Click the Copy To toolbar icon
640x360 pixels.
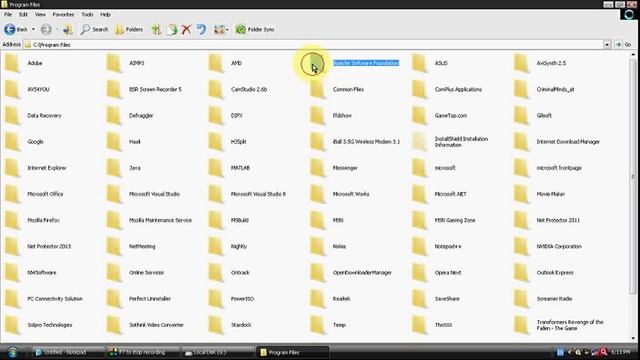[x=172, y=29]
